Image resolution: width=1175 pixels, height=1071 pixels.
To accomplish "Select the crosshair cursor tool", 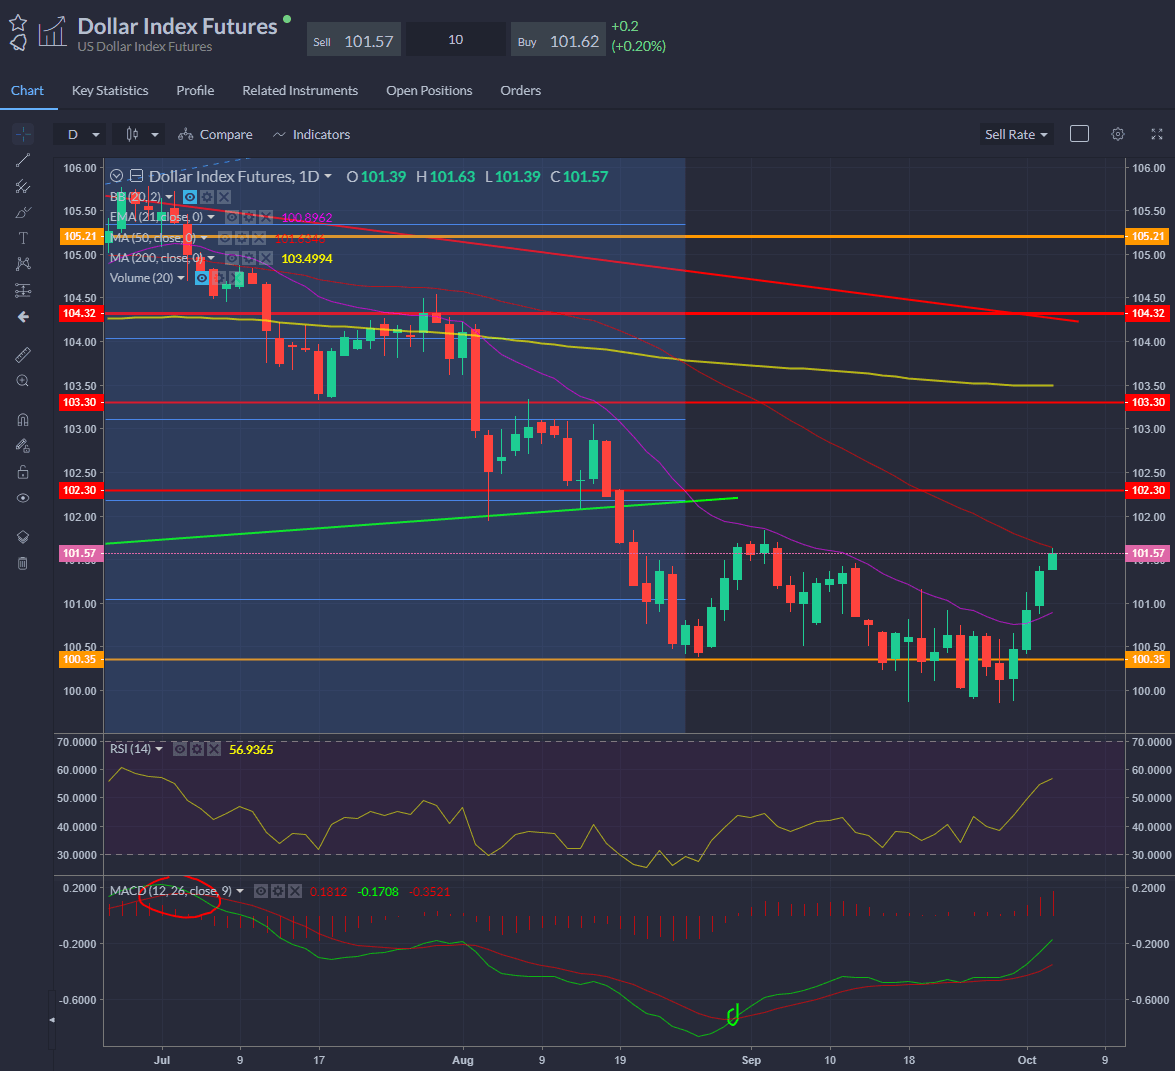I will pyautogui.click(x=23, y=134).
